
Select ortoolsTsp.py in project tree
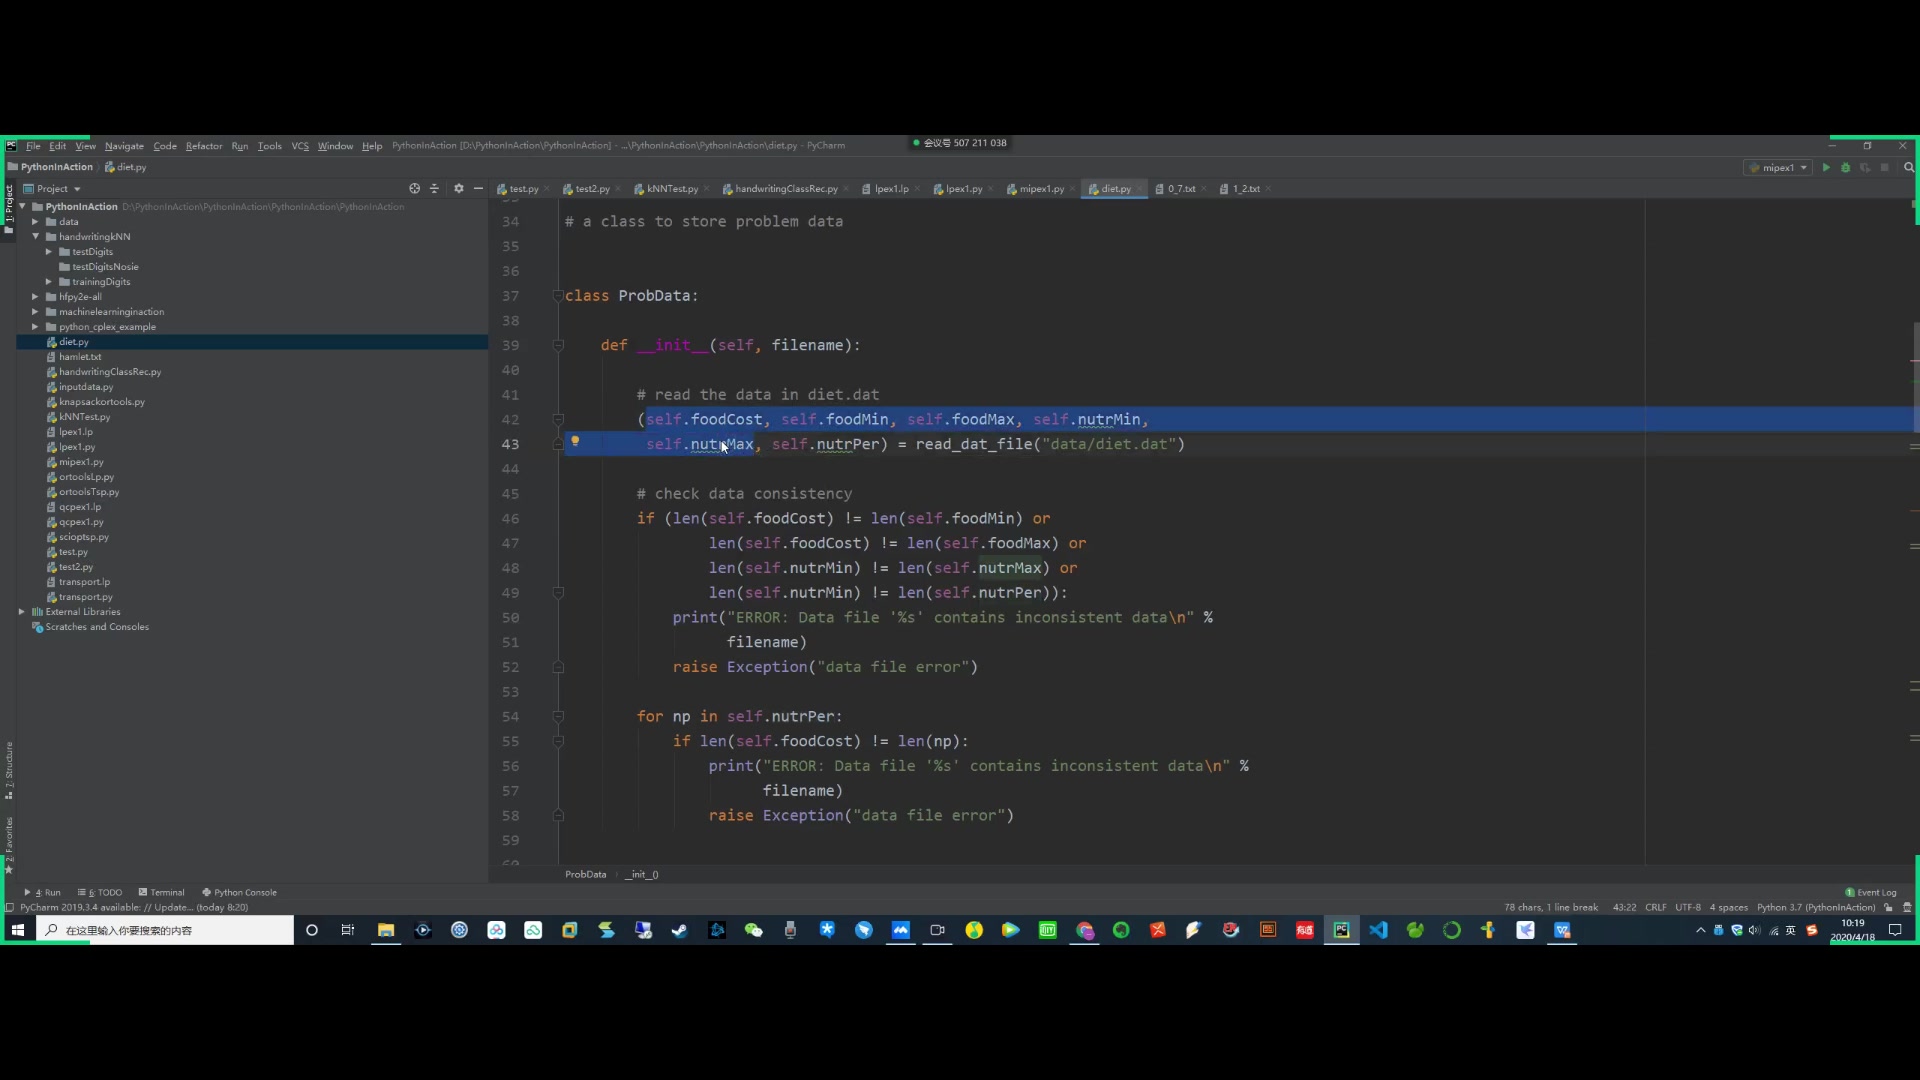[x=88, y=492]
